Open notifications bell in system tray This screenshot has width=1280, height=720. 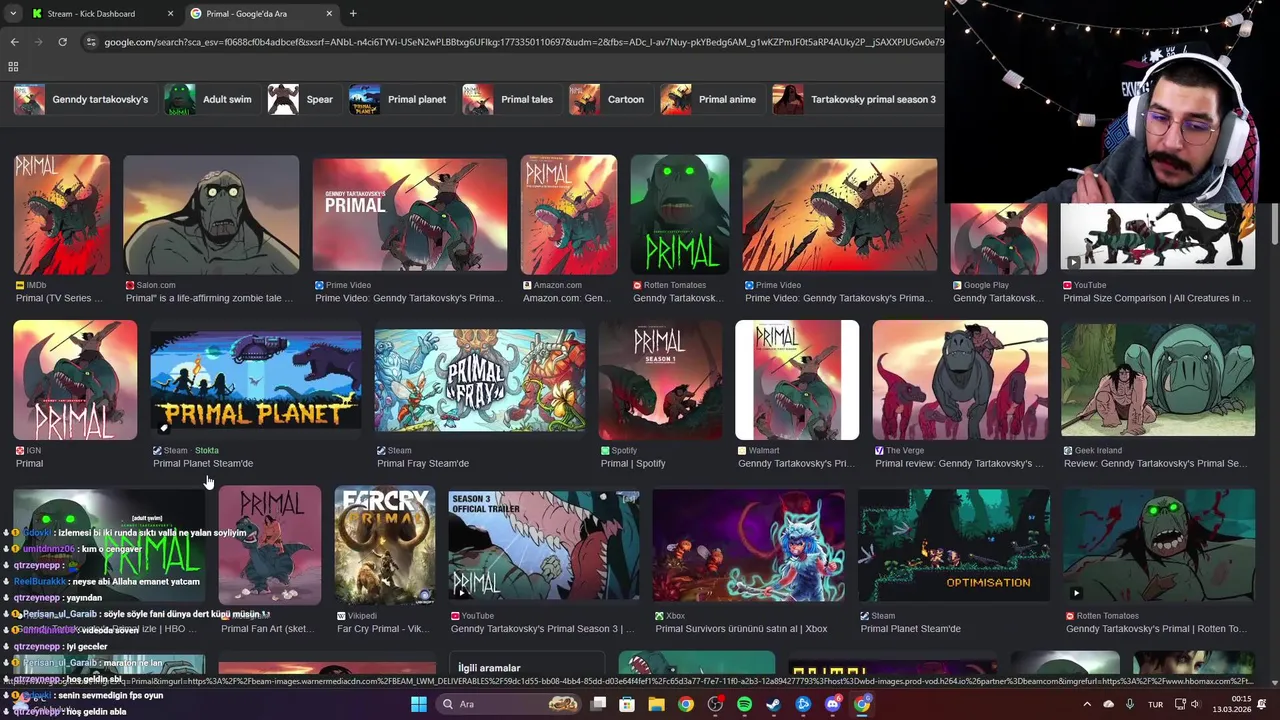tap(1262, 704)
